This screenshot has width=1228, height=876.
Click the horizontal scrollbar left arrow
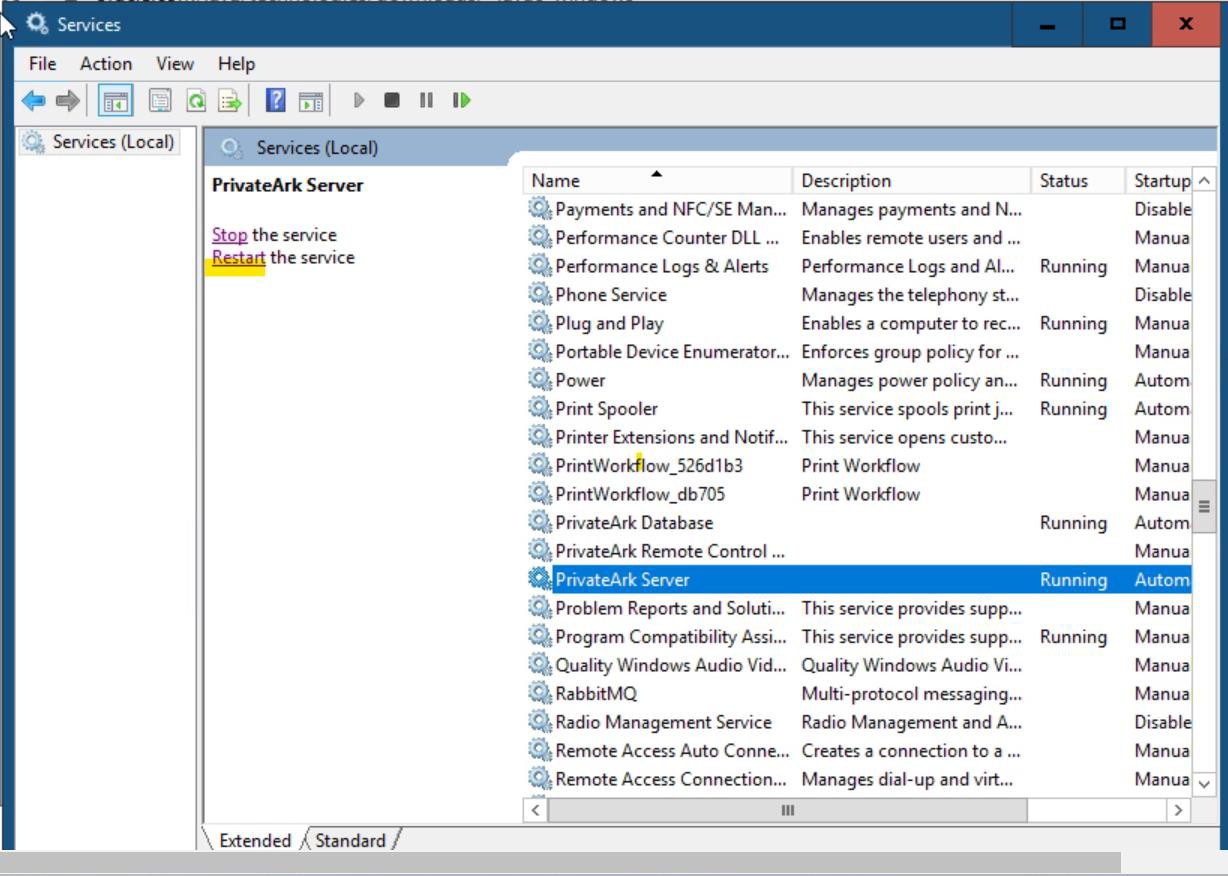535,810
